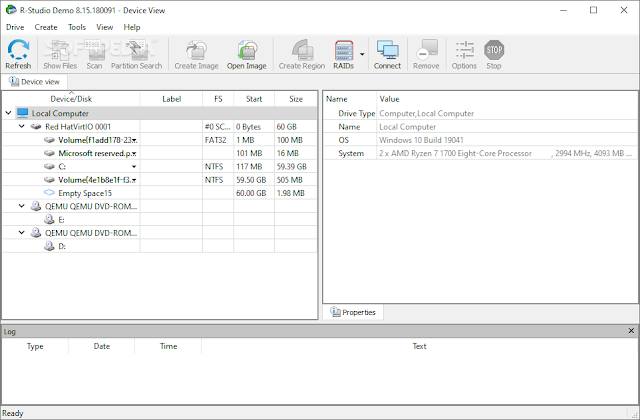Click the Show Files toolbar icon

pos(60,54)
